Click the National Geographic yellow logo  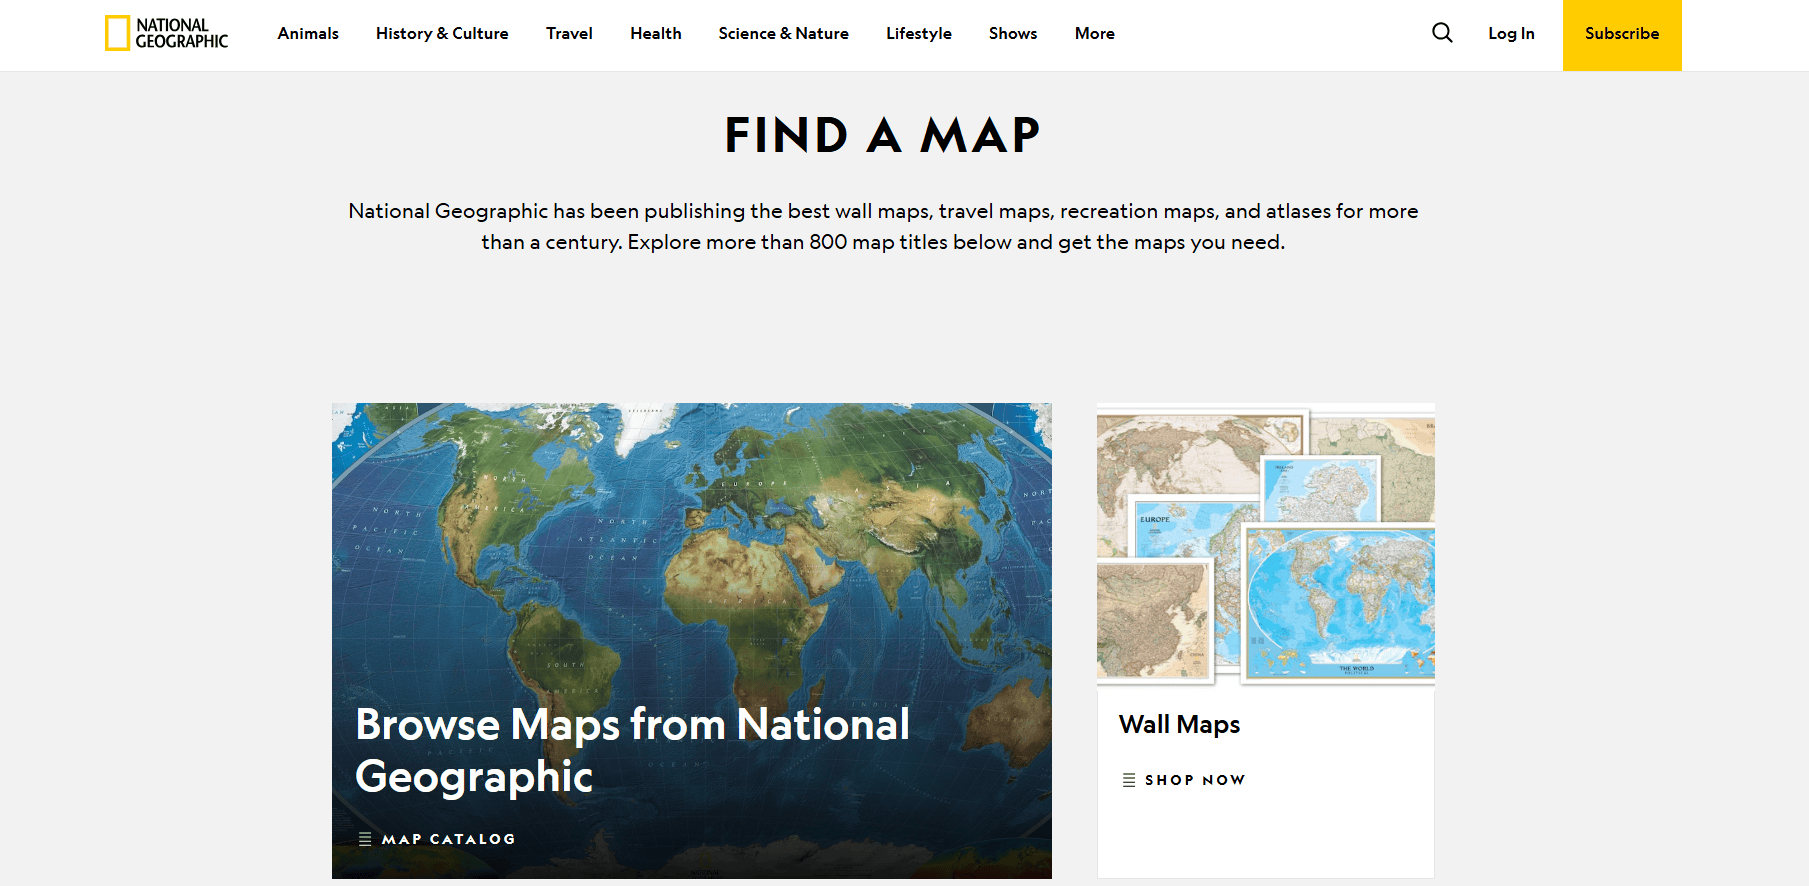(x=167, y=33)
